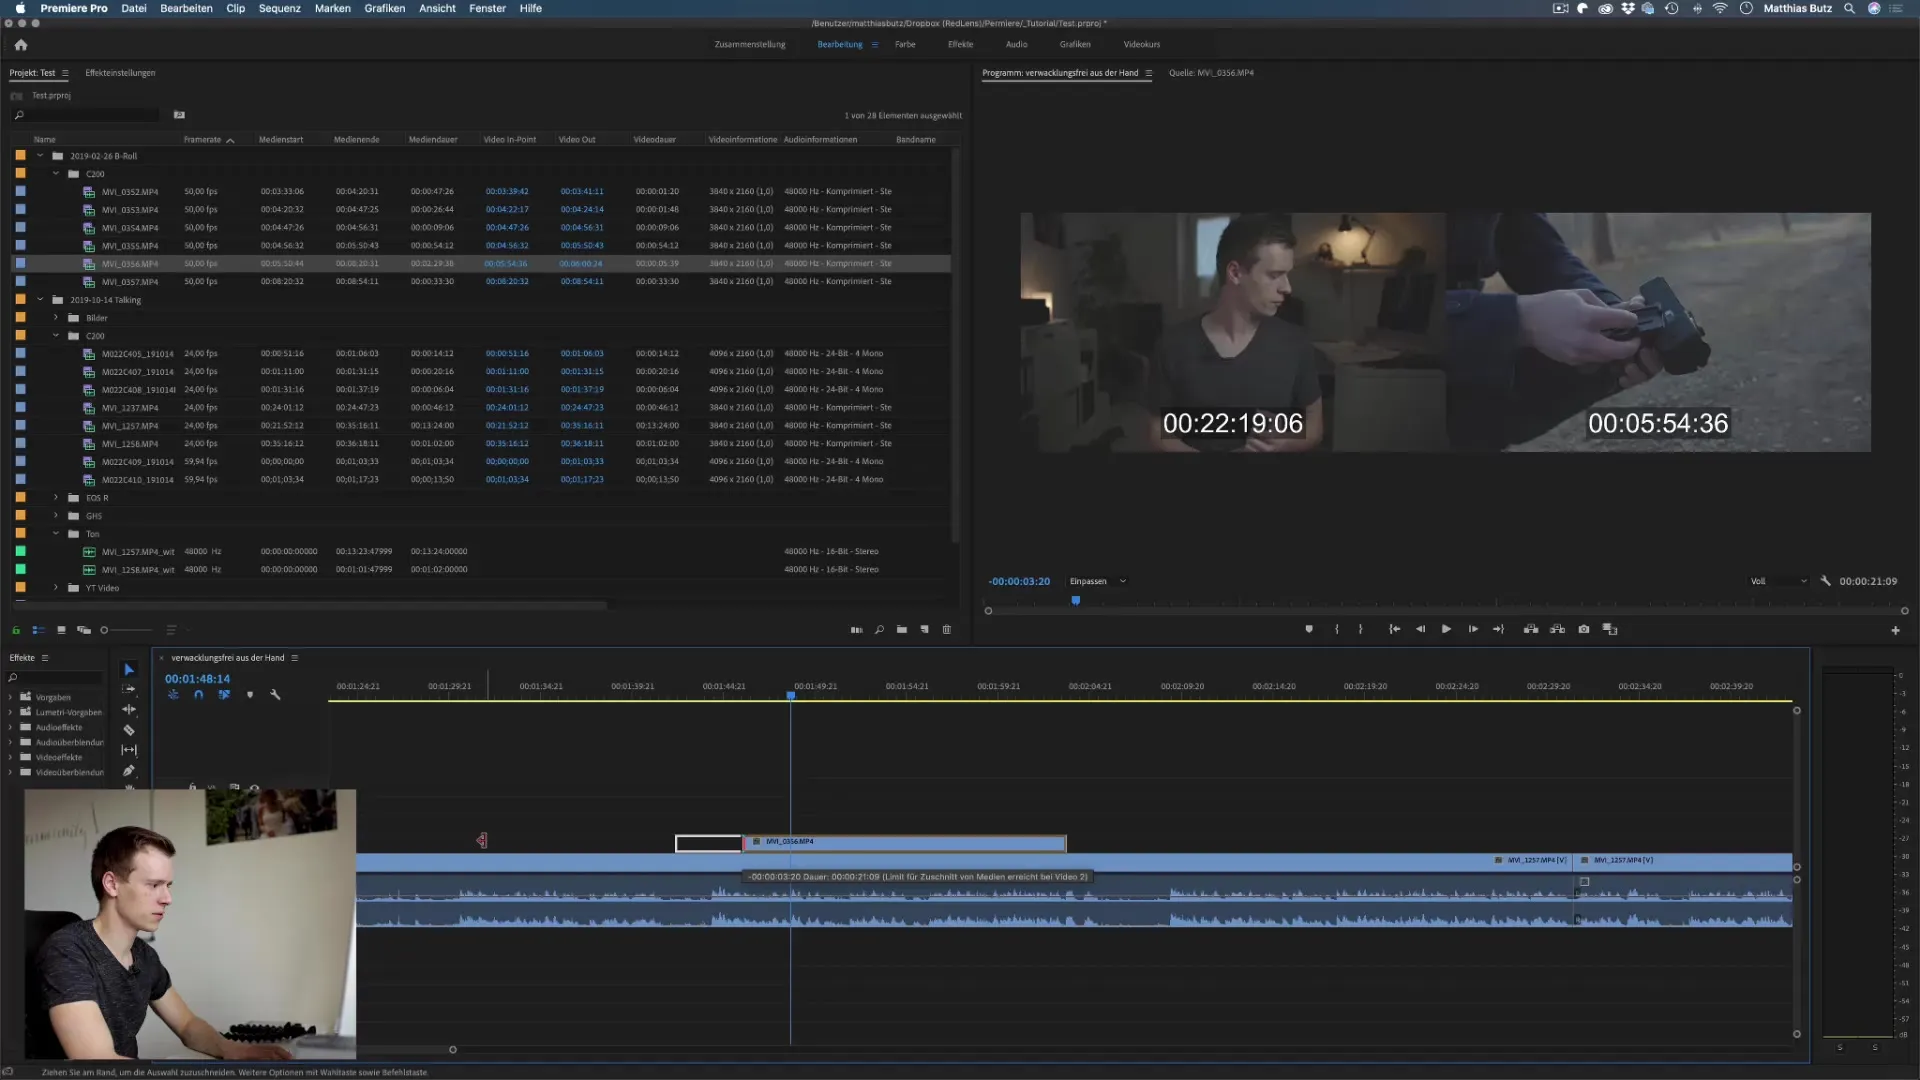Open the Sequenz menu

[x=279, y=8]
